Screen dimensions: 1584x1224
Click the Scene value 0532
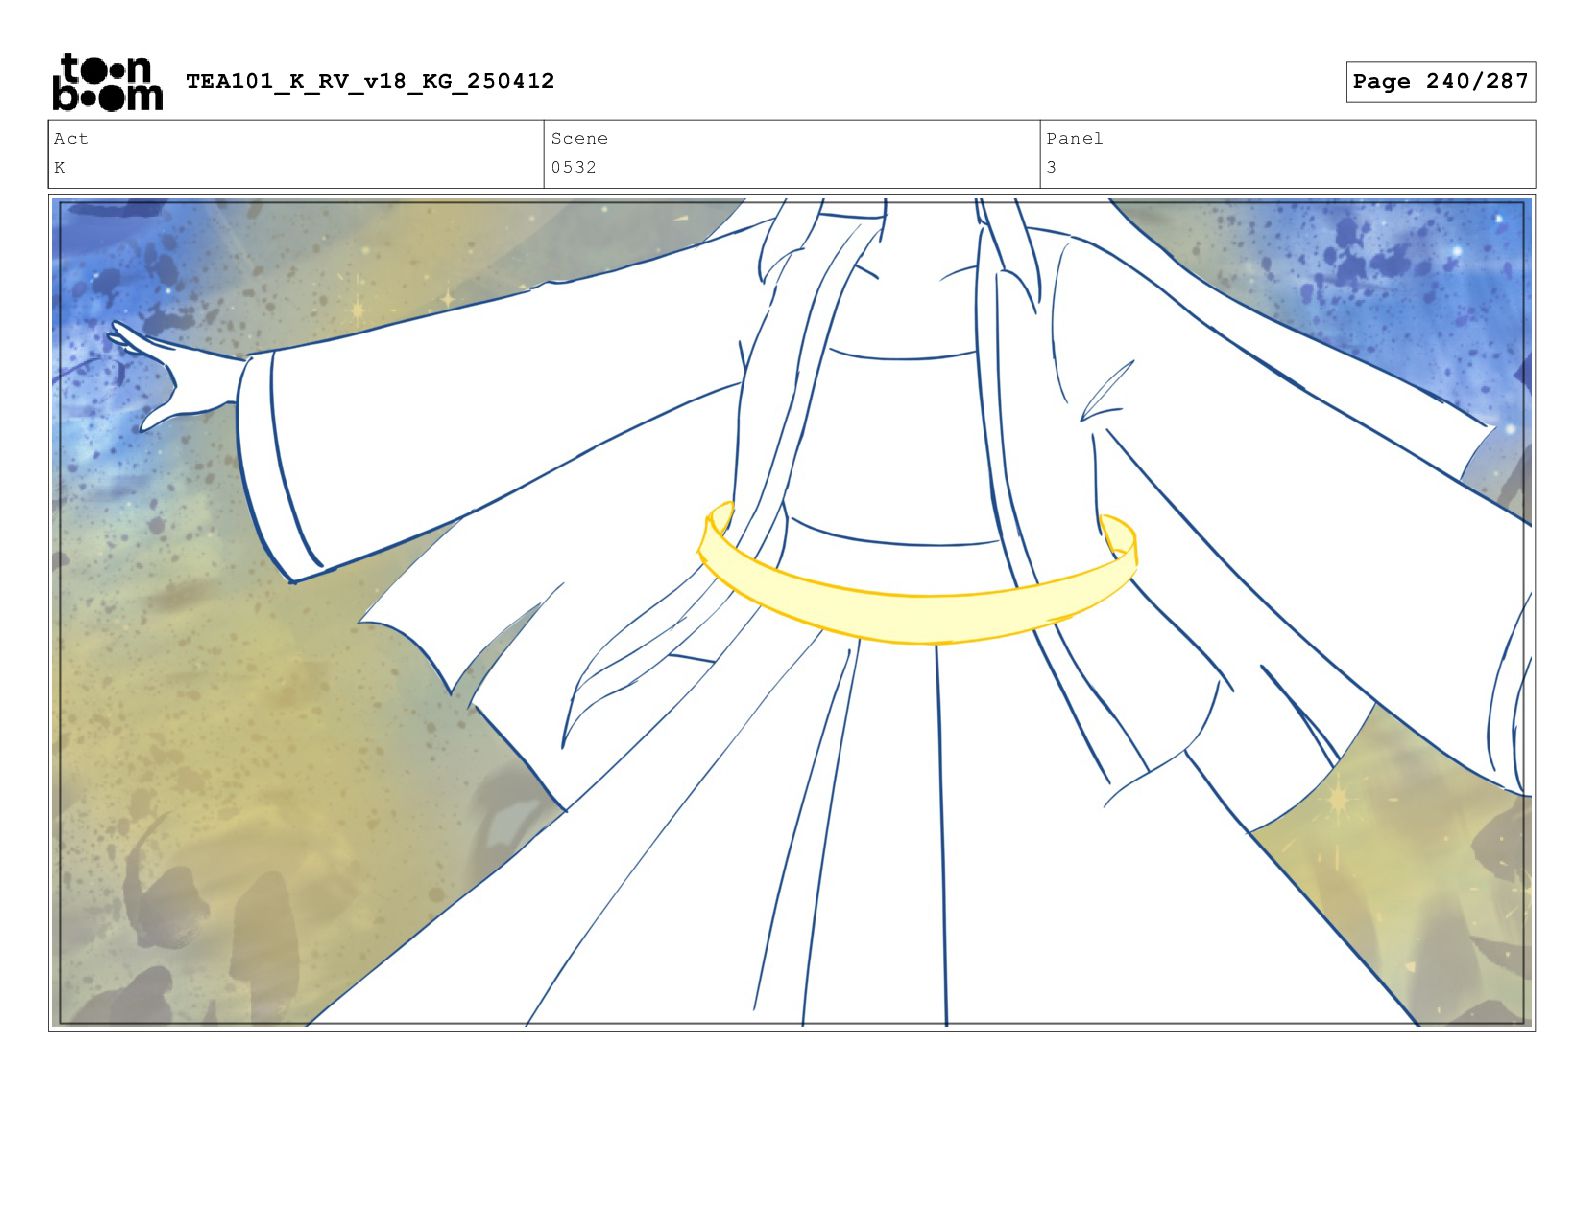click(x=573, y=167)
